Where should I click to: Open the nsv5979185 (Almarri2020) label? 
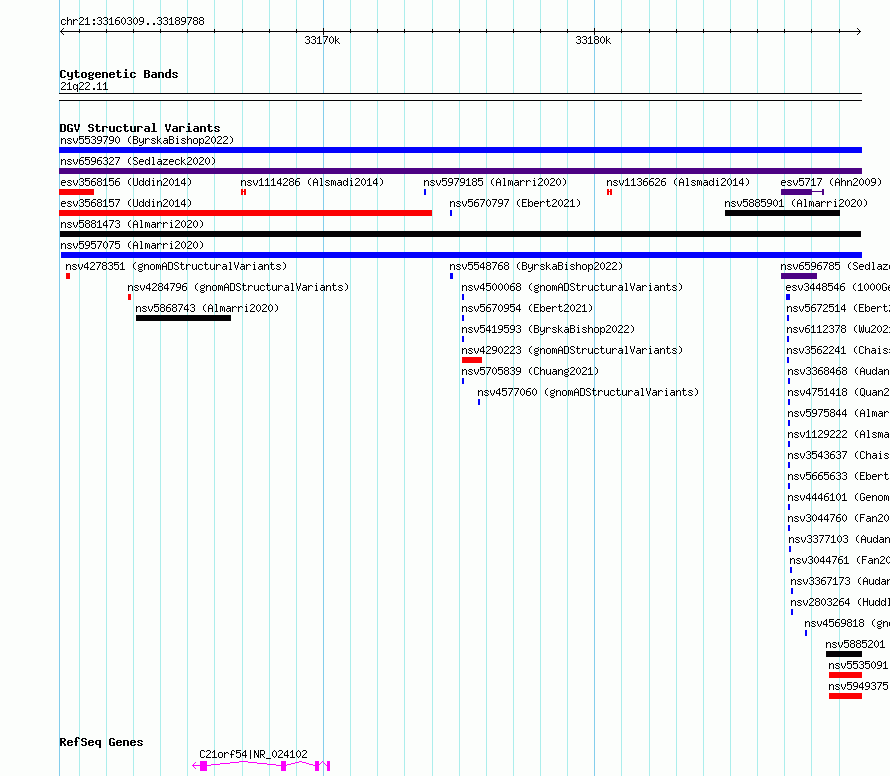click(x=495, y=182)
